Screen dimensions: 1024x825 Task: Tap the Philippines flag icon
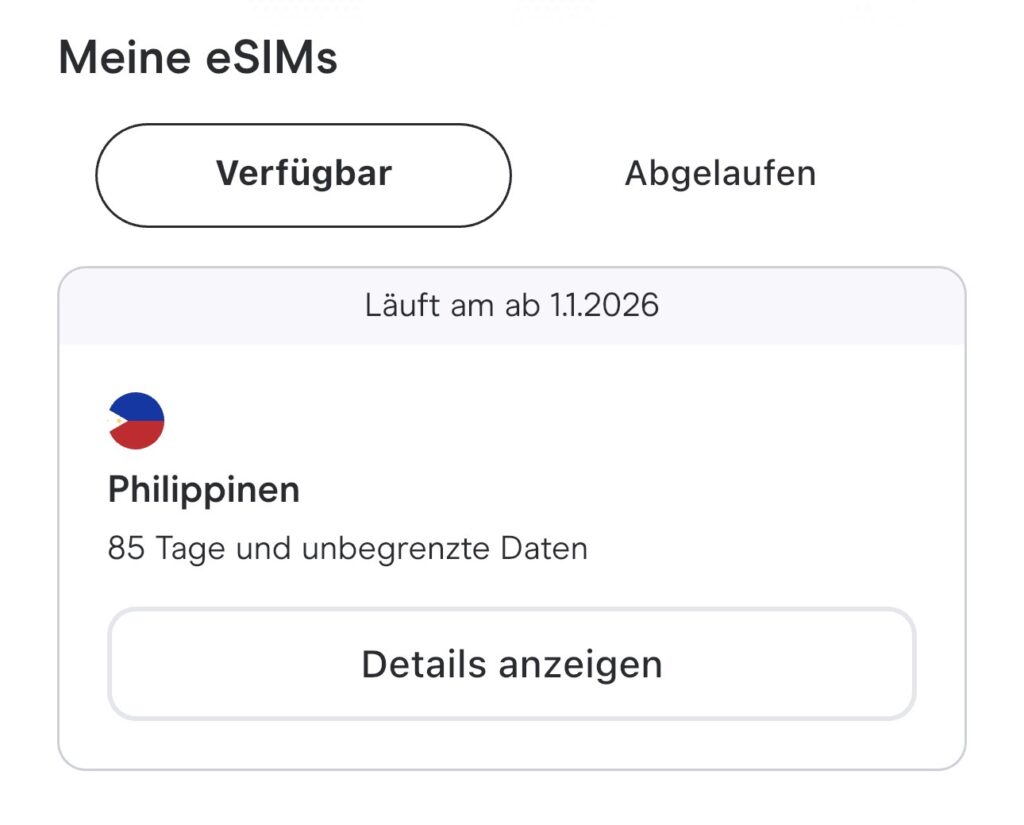pyautogui.click(x=136, y=421)
